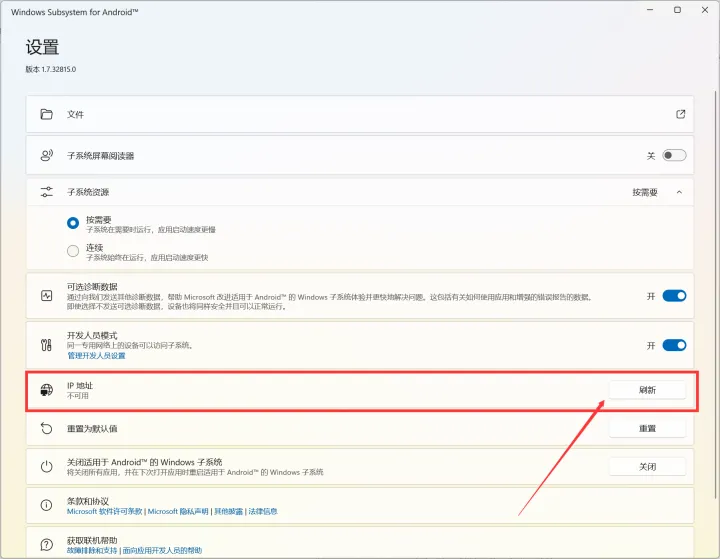Image resolution: width=720 pixels, height=559 pixels.
Task: Click the 文件 row label
Action: [x=75, y=114]
